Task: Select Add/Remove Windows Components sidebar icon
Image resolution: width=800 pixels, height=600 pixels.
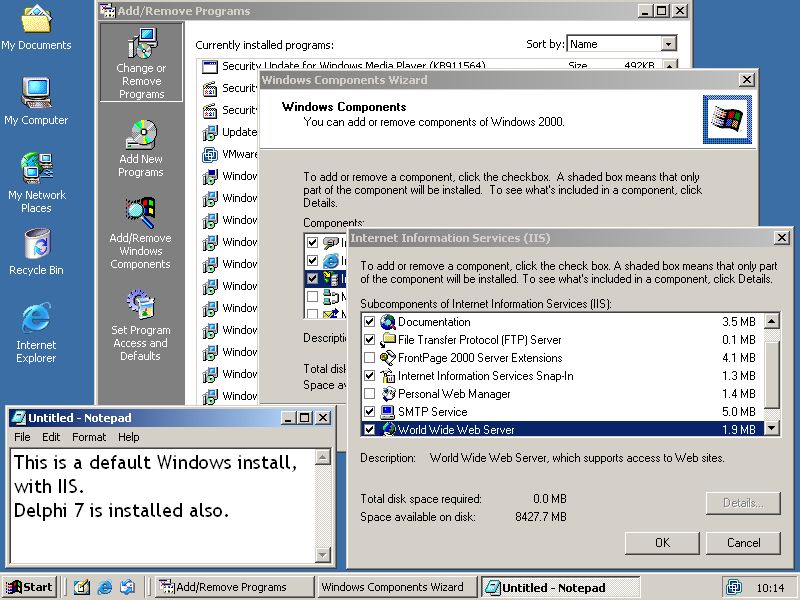Action: pos(140,234)
